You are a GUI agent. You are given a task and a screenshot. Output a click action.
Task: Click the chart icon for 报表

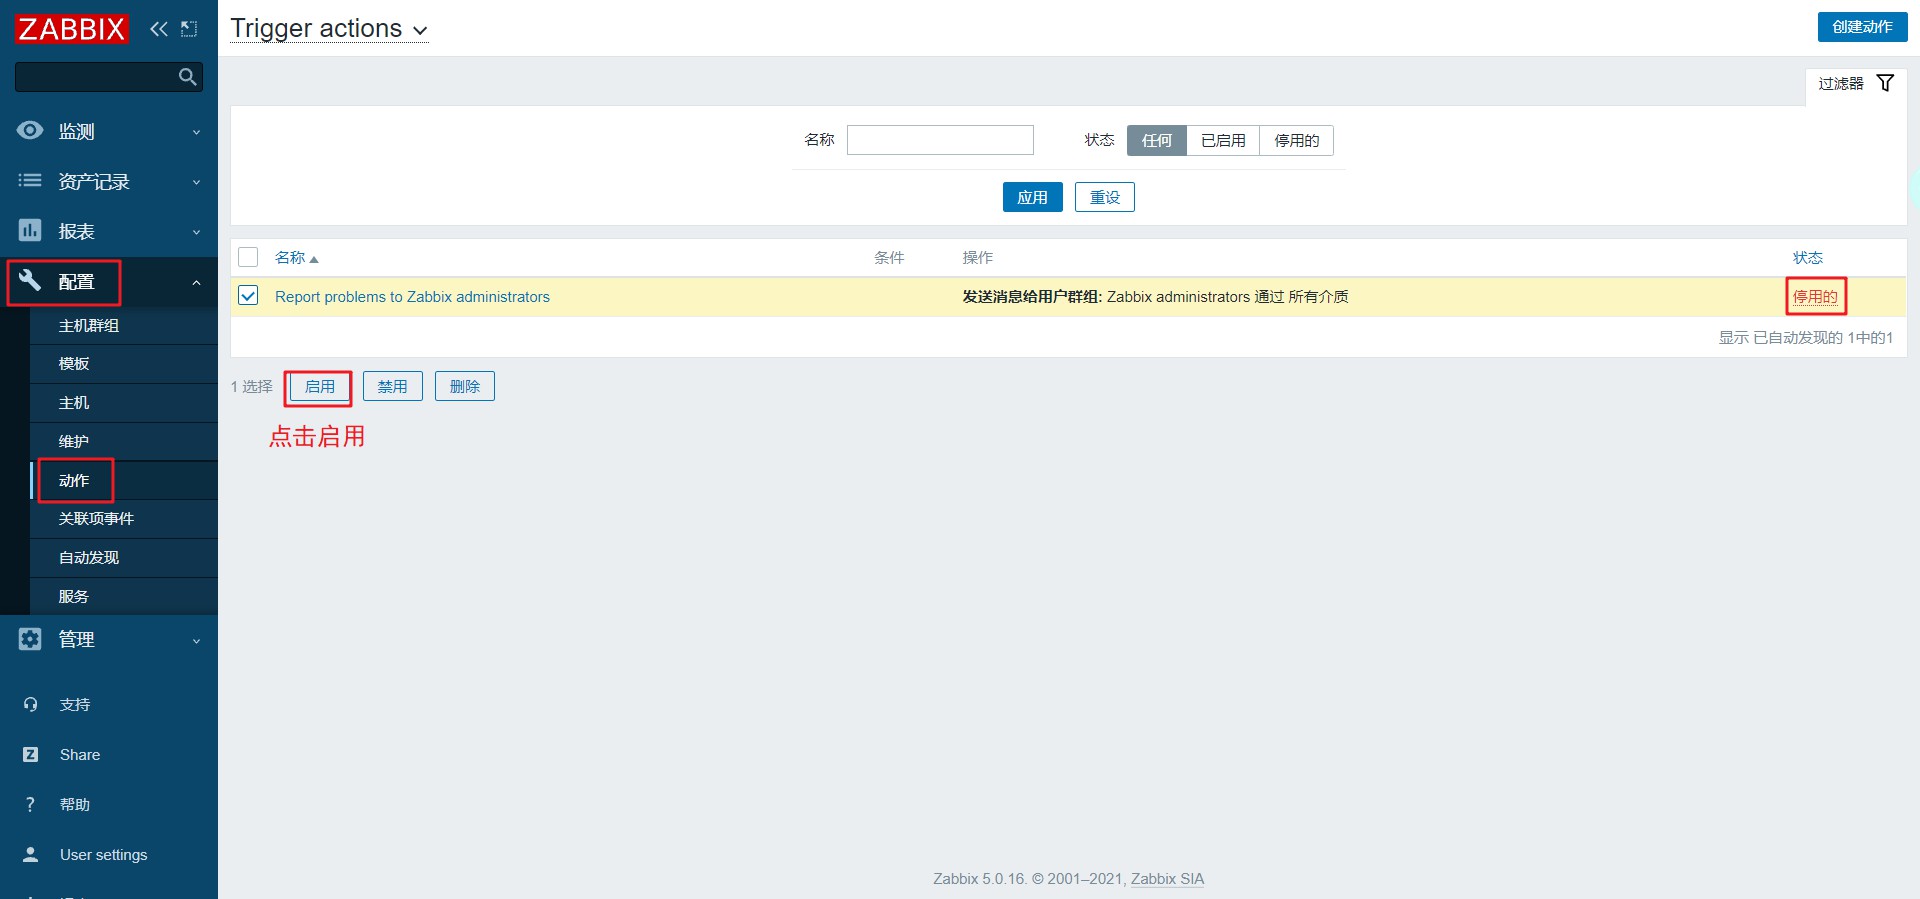[30, 231]
